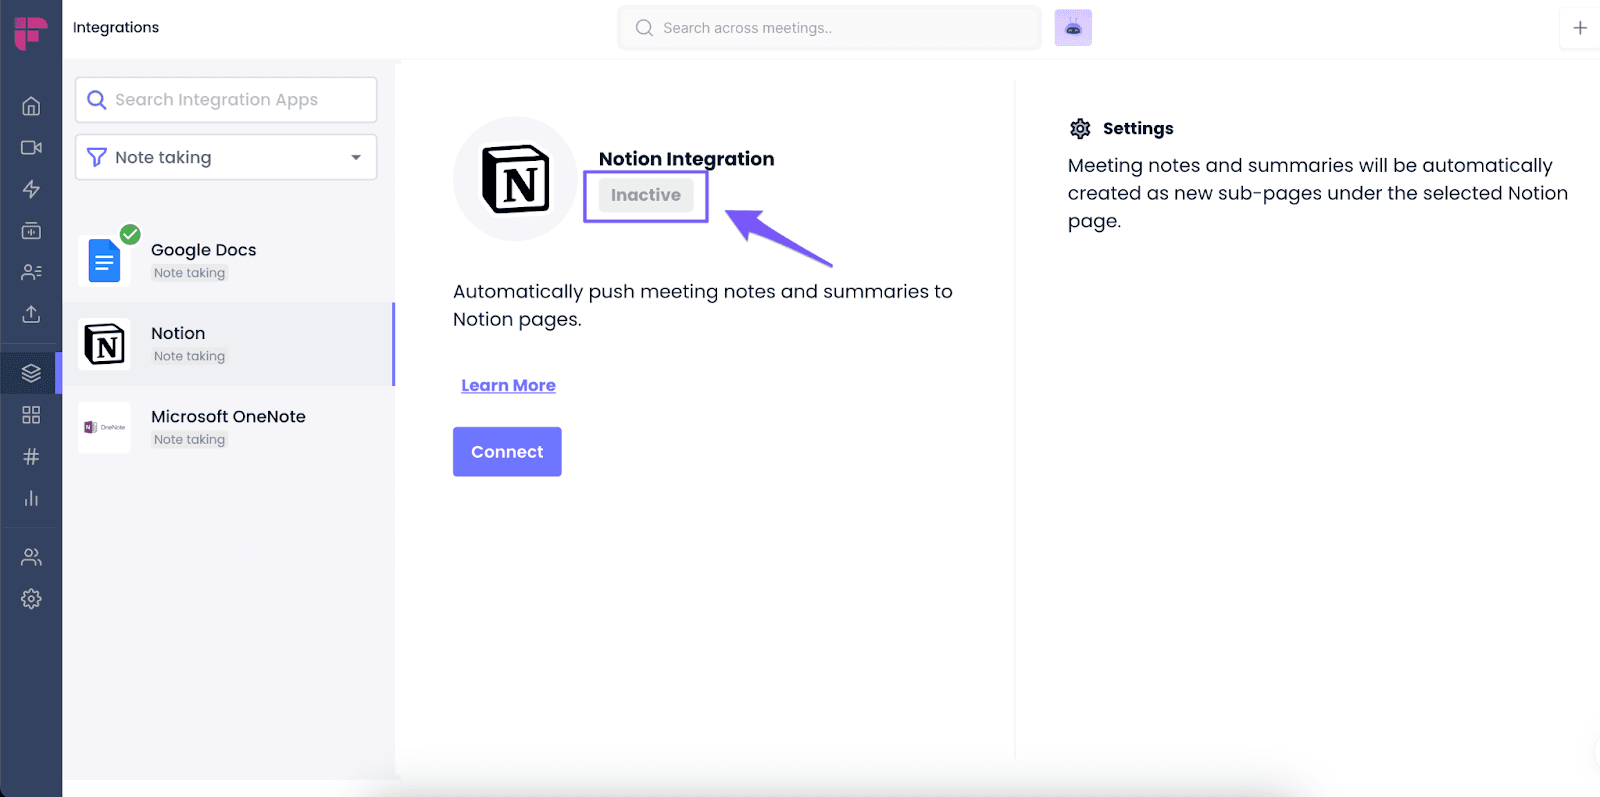Click the Inactive status badge
Screen dimensions: 1600x797
click(x=646, y=195)
